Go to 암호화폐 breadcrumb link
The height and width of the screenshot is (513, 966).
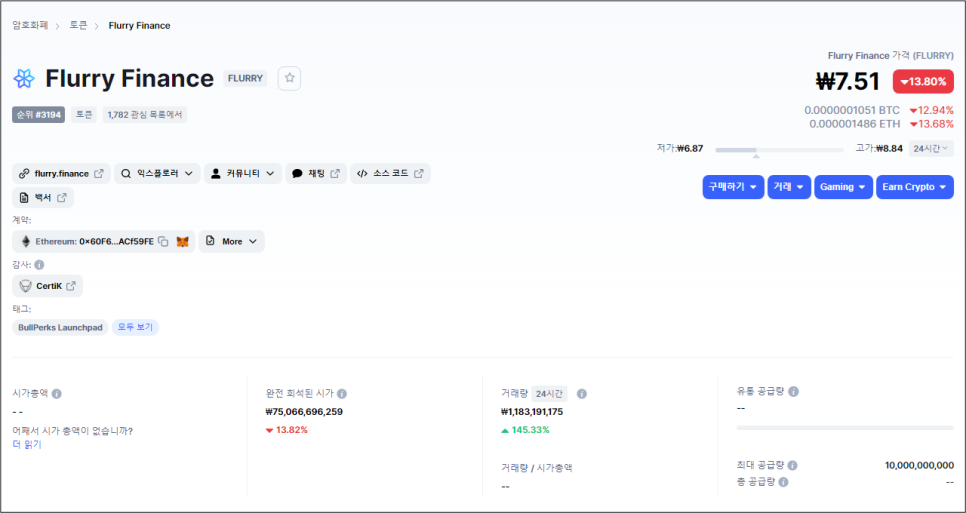pos(30,25)
